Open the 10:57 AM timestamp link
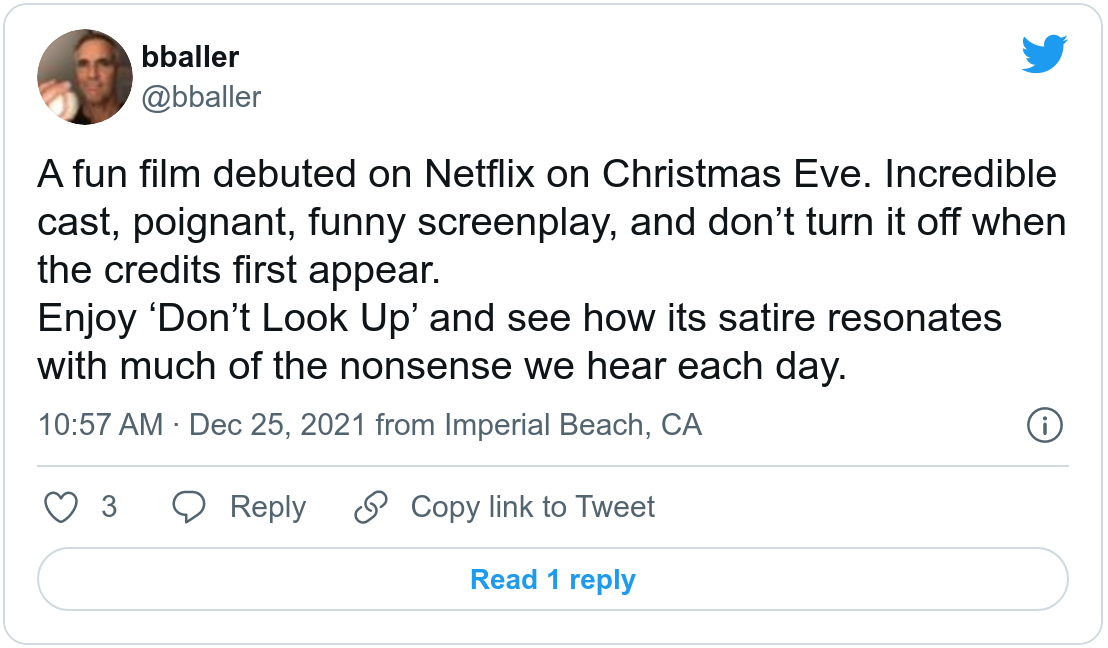 (x=100, y=425)
